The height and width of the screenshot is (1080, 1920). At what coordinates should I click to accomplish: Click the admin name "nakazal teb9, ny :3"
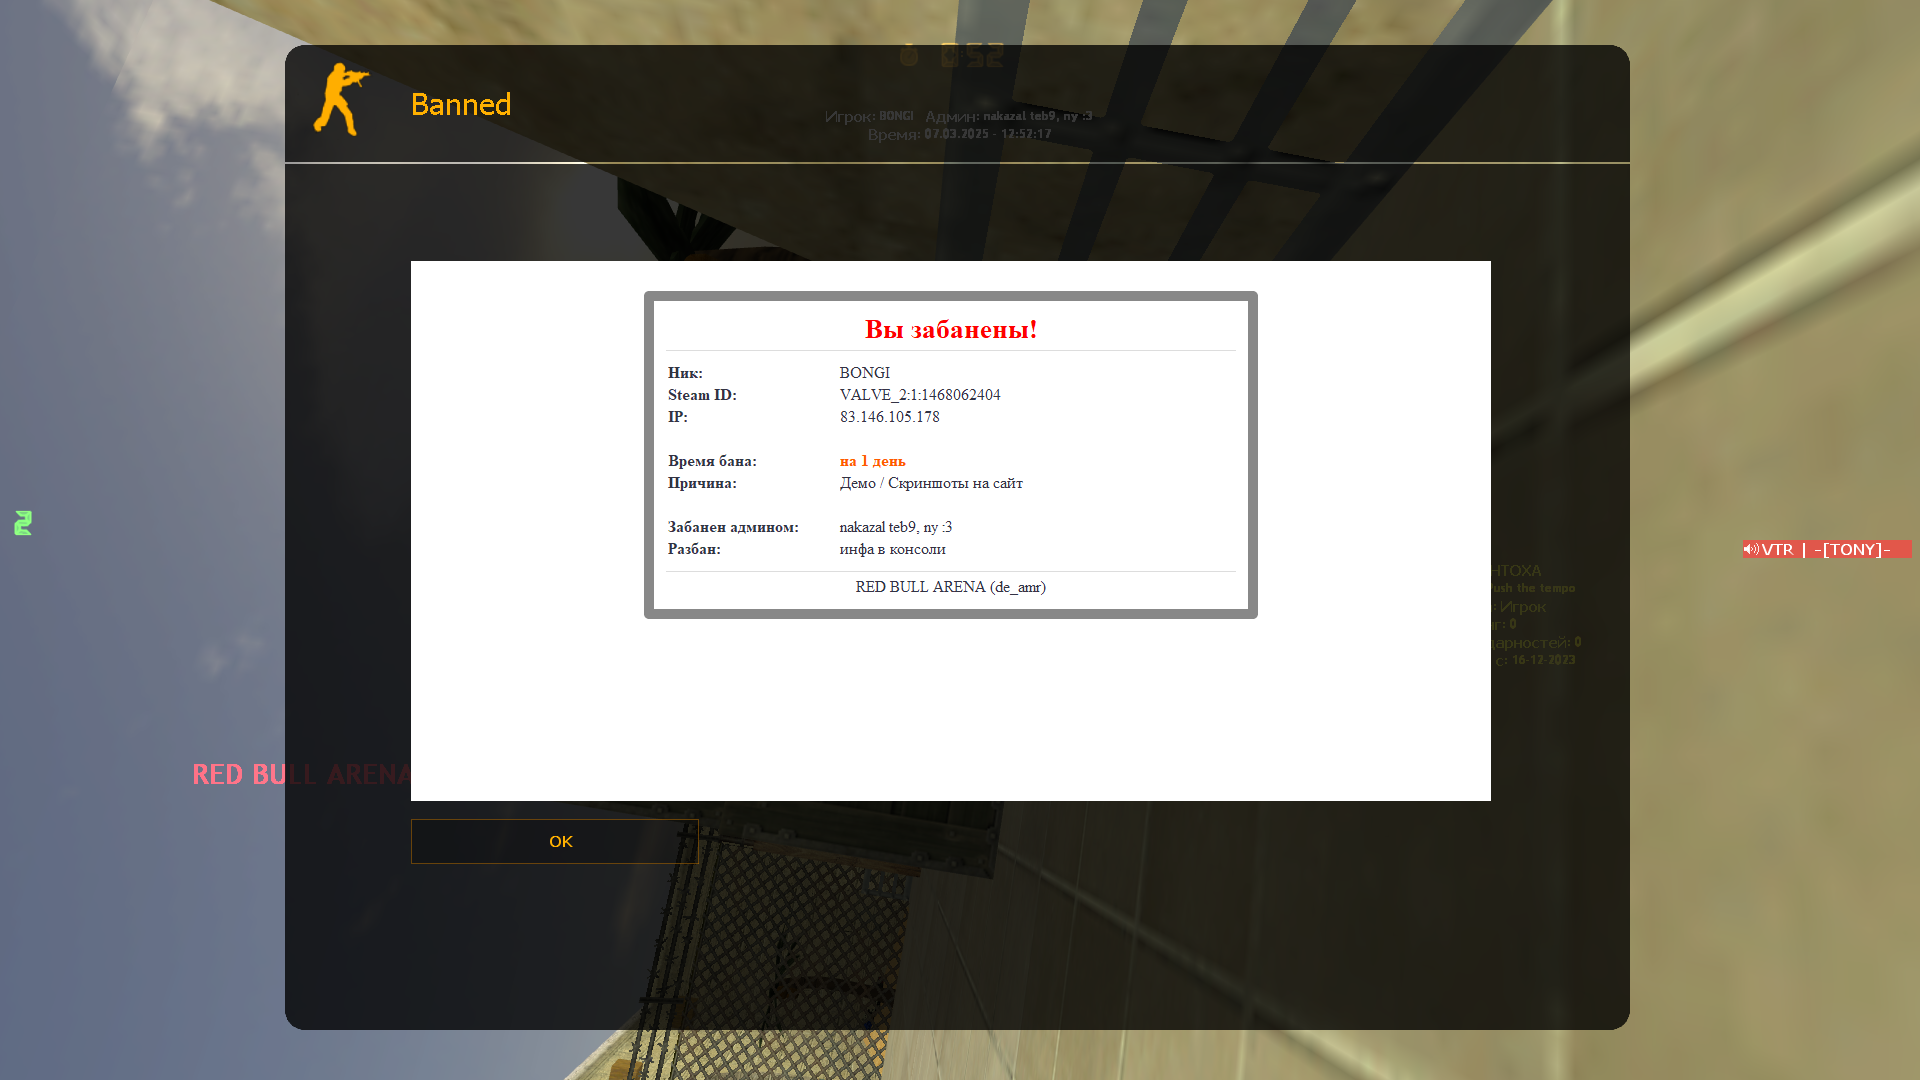point(895,527)
